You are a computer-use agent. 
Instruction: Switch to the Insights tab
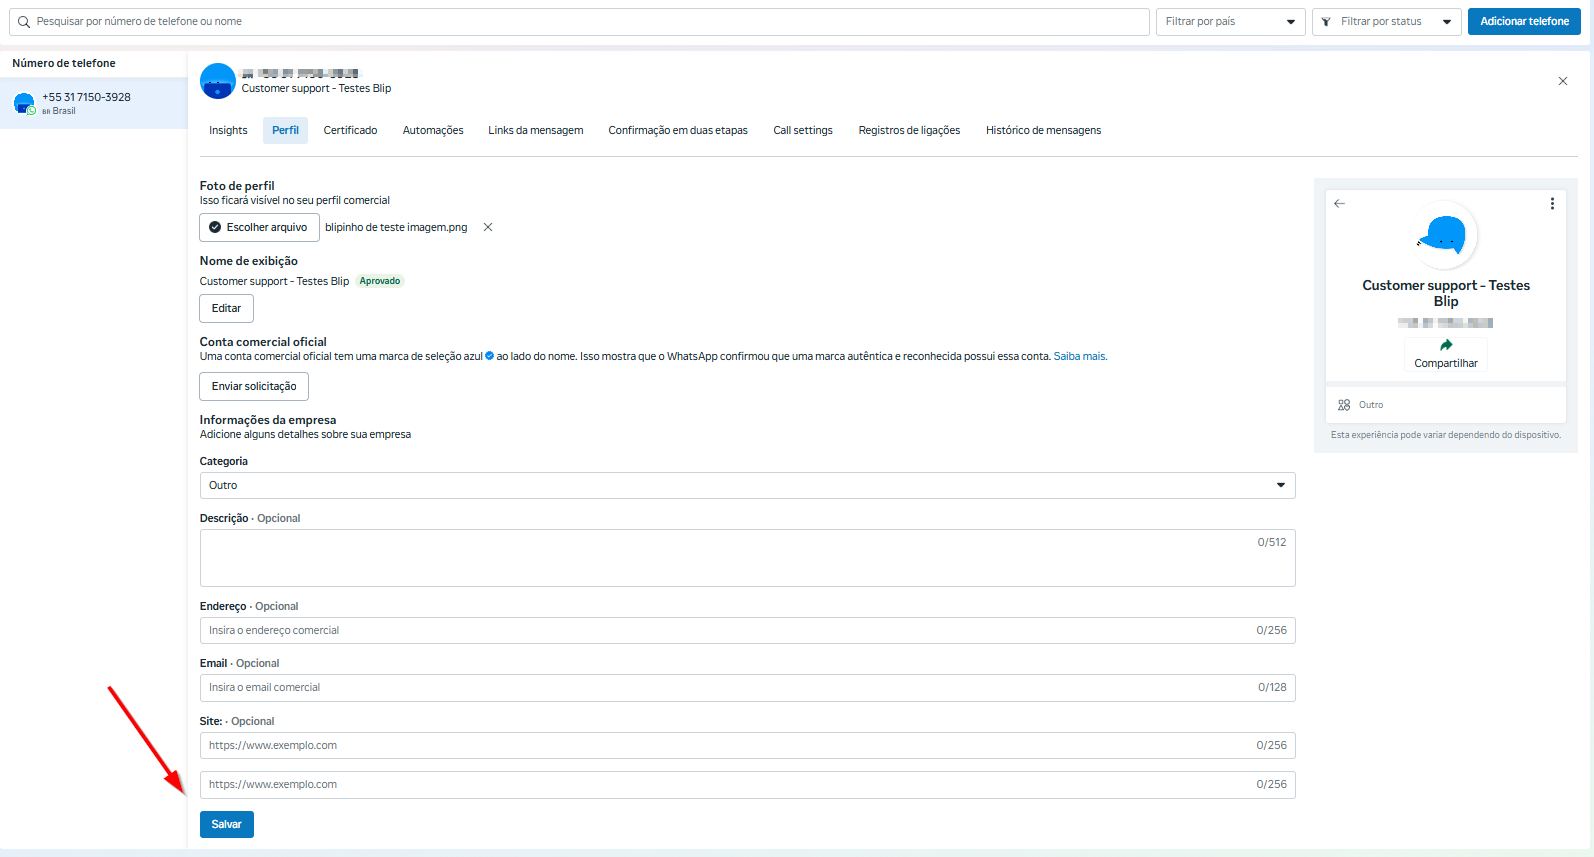[228, 131]
